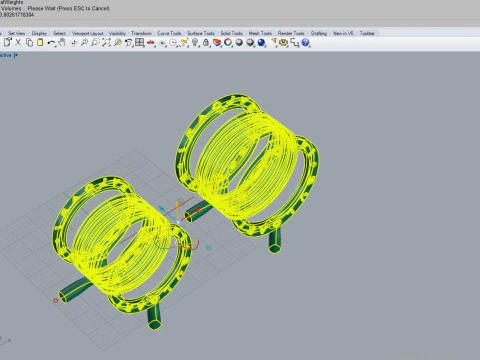Open the Drafting tab

point(319,33)
